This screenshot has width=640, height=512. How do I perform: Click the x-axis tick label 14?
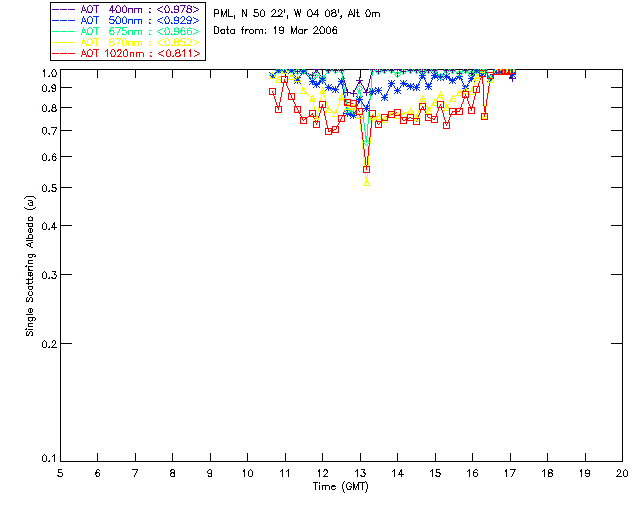pyautogui.click(x=398, y=473)
